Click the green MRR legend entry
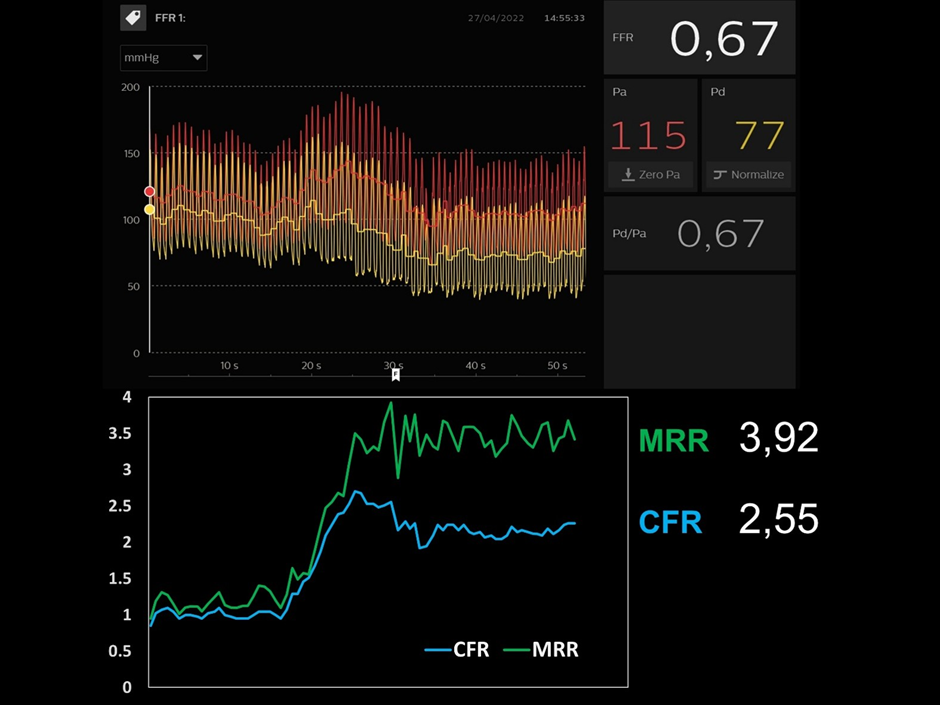Image resolution: width=940 pixels, height=705 pixels. click(541, 649)
